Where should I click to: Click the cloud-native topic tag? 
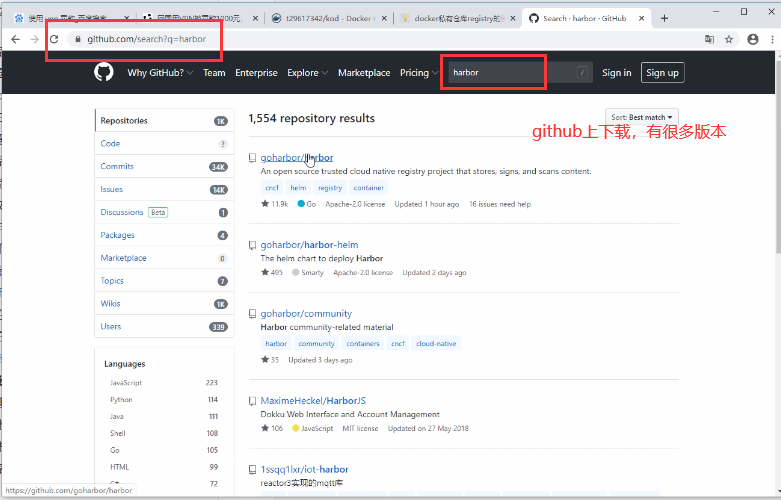436,344
